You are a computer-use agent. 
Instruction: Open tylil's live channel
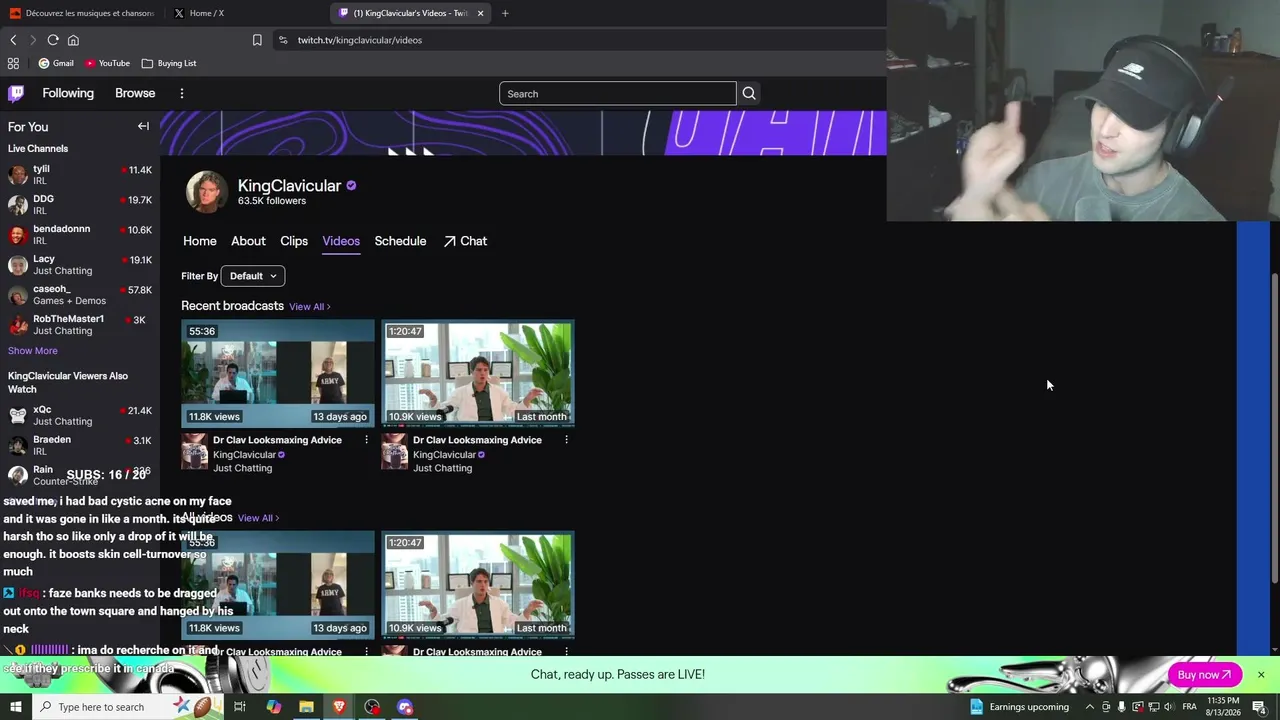point(80,175)
